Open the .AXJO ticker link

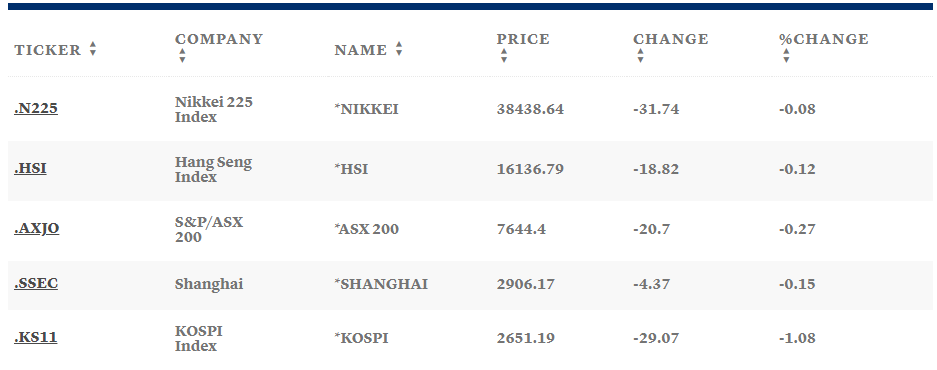(36, 228)
